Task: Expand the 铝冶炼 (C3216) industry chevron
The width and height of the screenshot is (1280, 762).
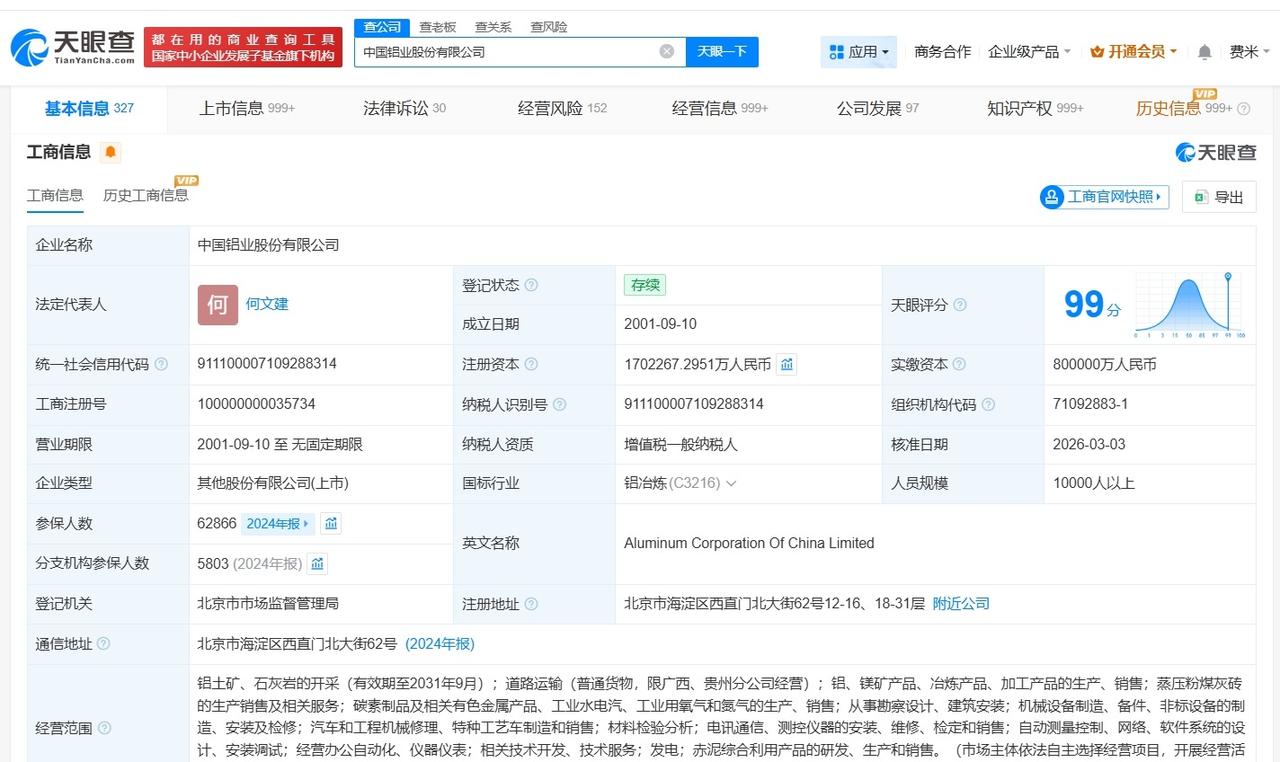Action: (x=731, y=484)
